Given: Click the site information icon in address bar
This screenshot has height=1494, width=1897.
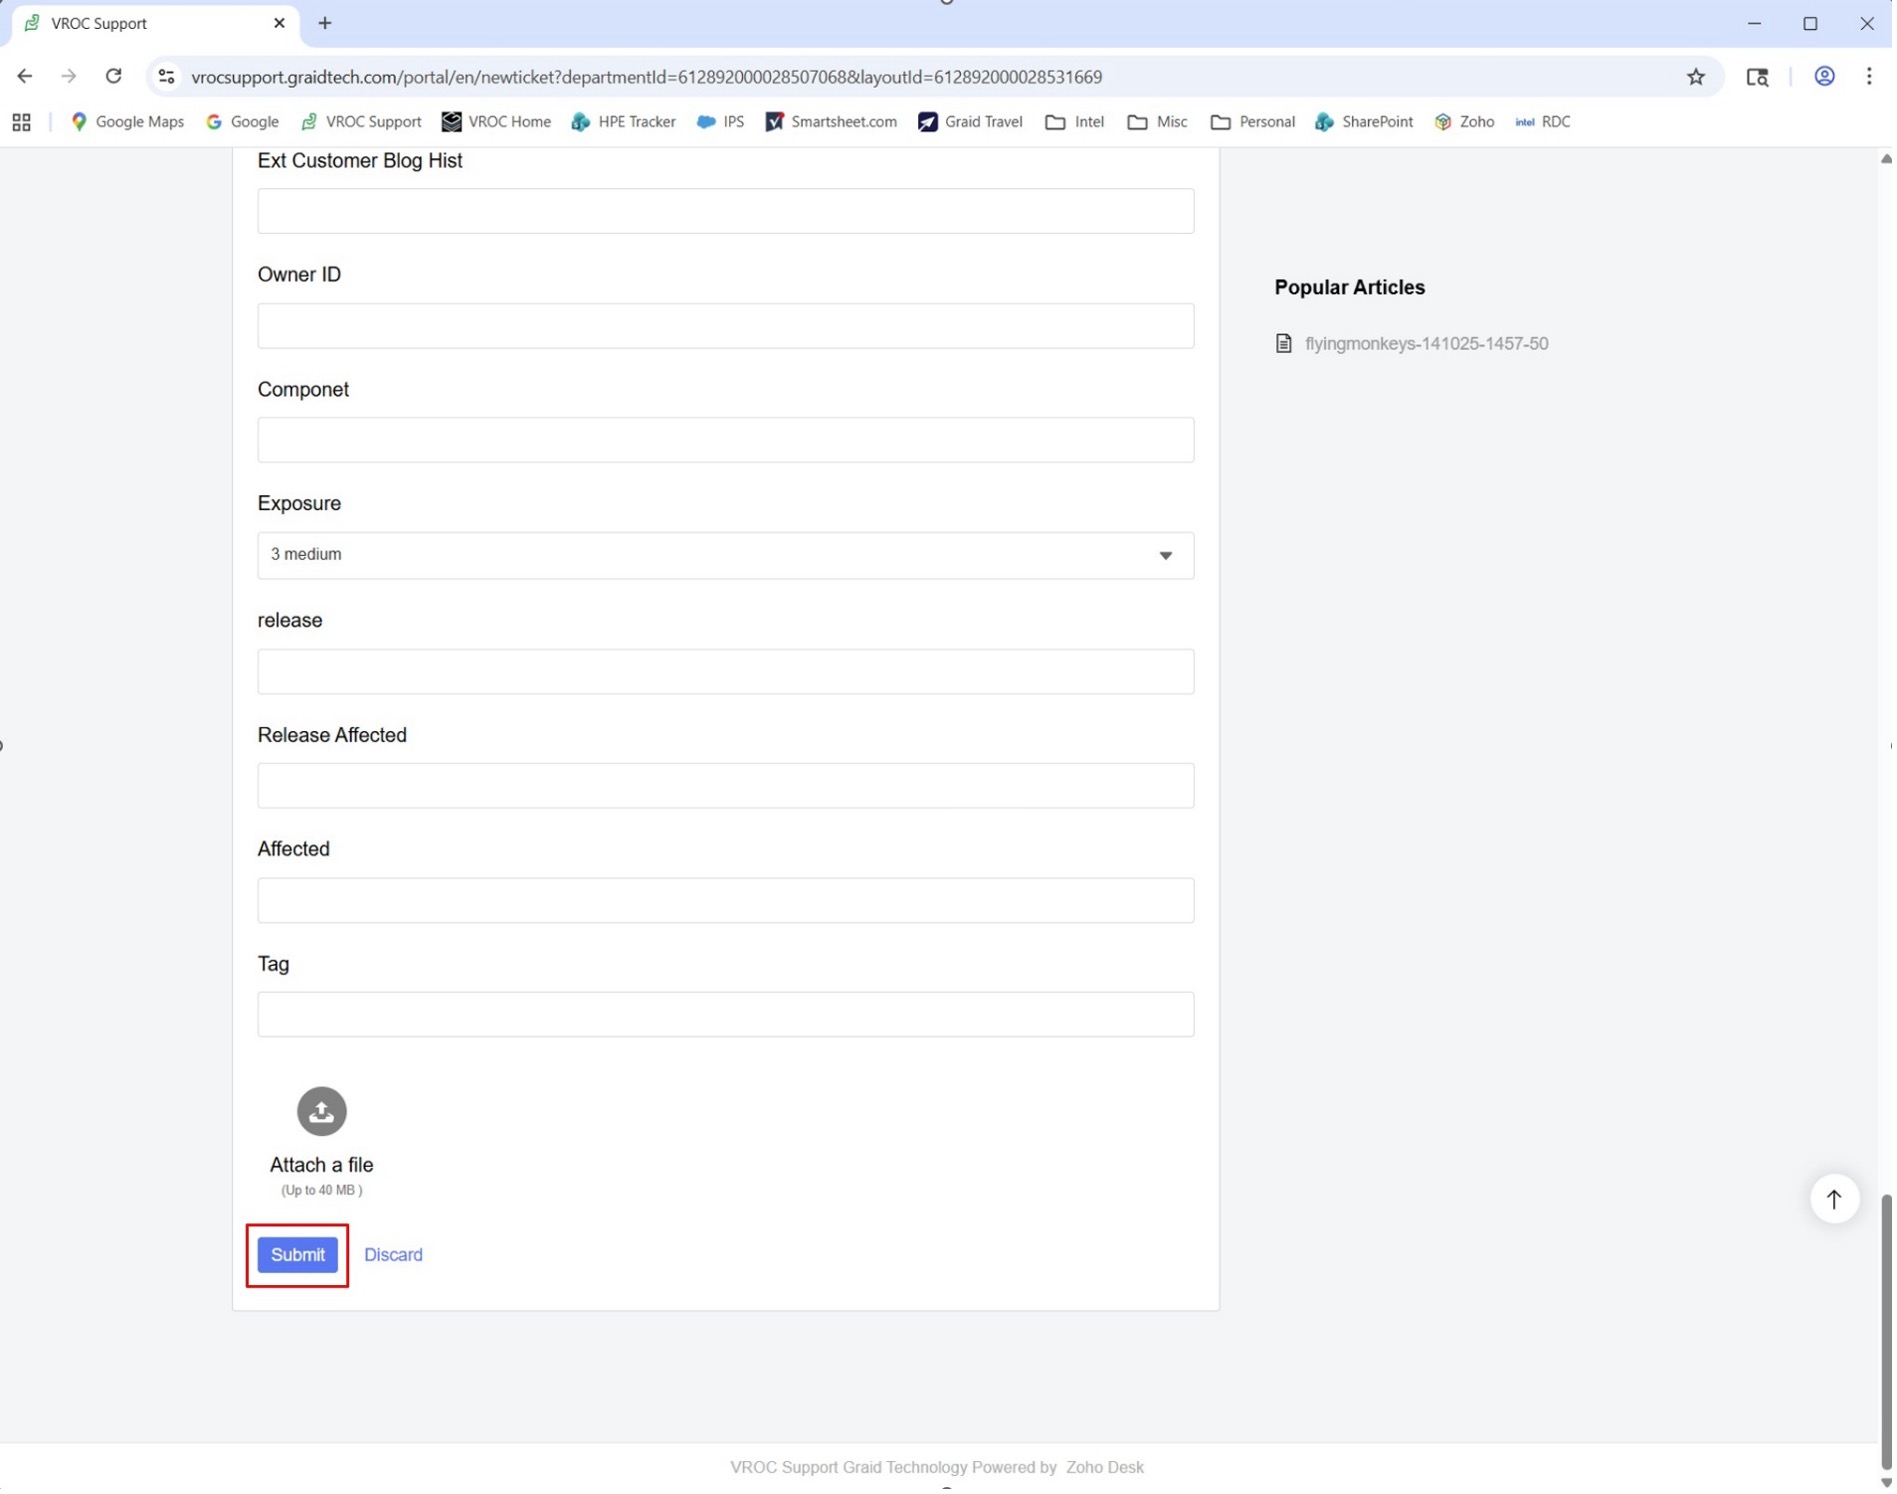Looking at the screenshot, I should click(x=167, y=77).
